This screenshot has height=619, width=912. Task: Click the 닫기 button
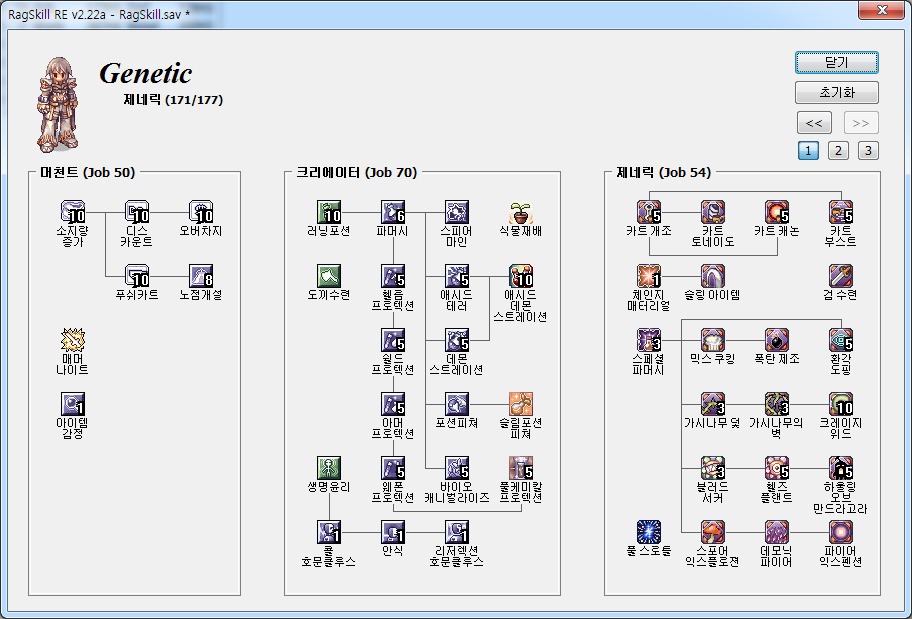click(x=837, y=63)
